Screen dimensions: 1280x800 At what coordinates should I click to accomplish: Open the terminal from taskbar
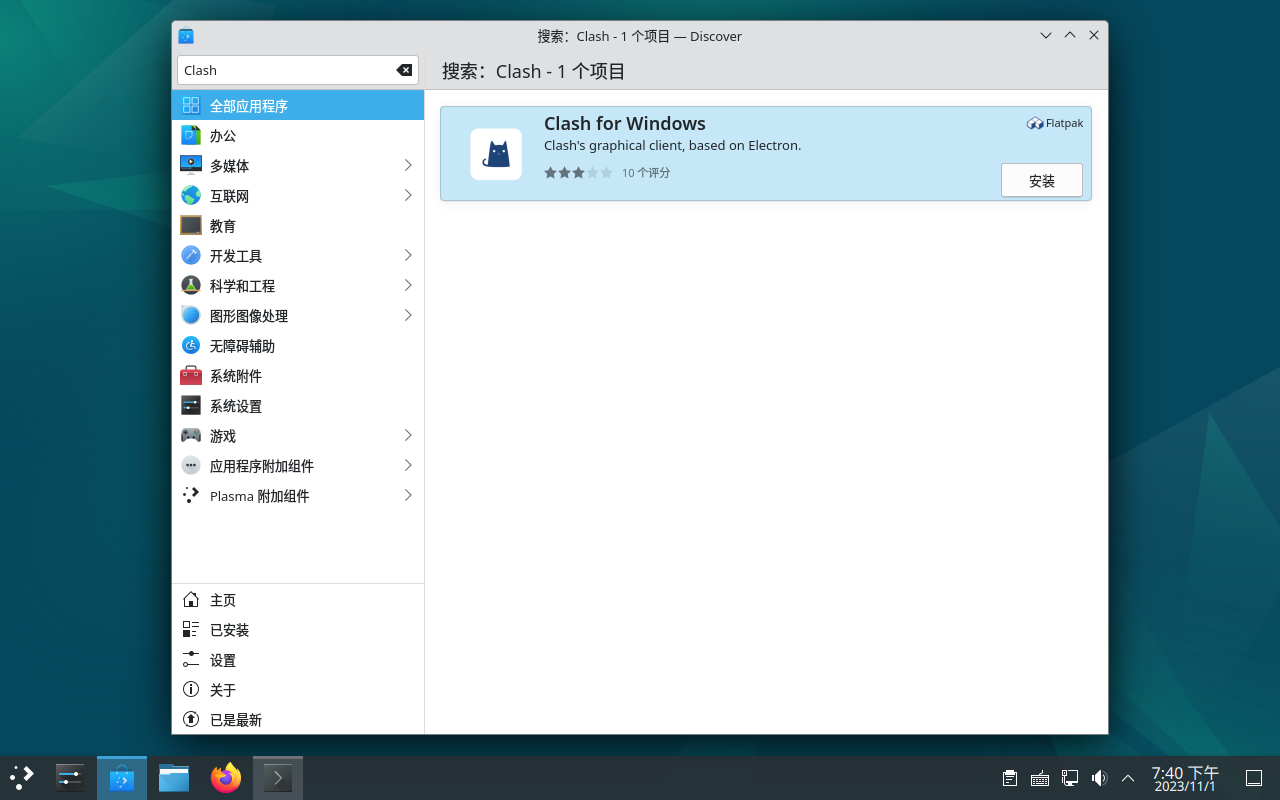point(278,778)
